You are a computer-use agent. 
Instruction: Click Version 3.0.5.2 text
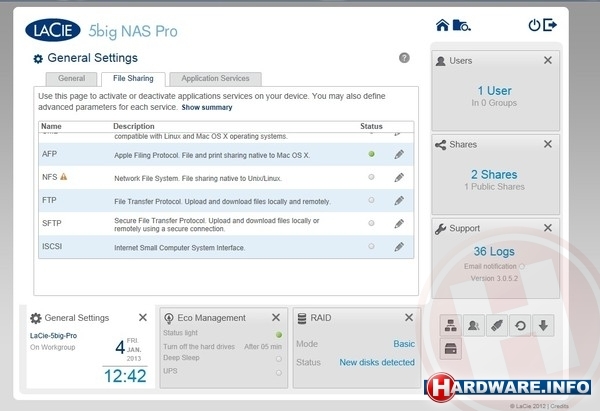[494, 278]
